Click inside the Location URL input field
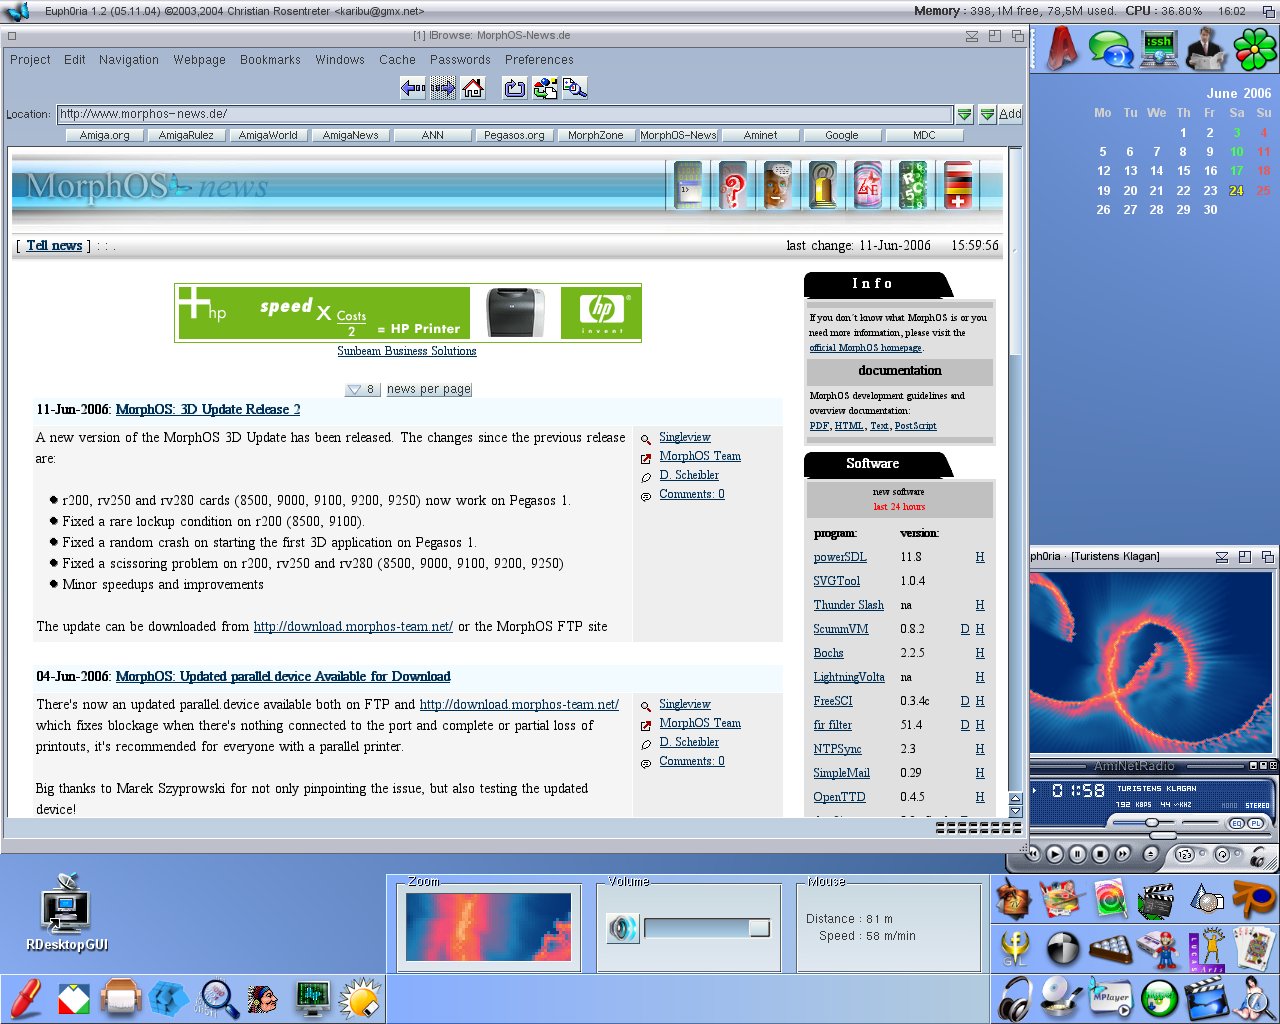Viewport: 1280px width, 1024px height. point(500,113)
